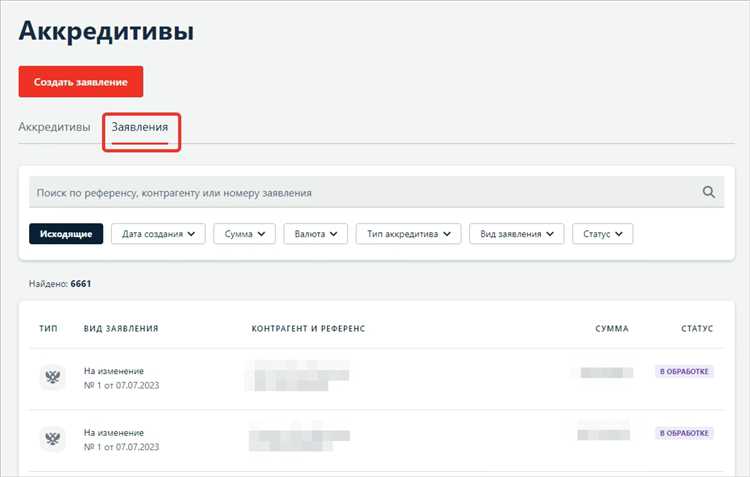Toggle the Исходящие filter
Screen dimensions: 750x477
(66, 234)
